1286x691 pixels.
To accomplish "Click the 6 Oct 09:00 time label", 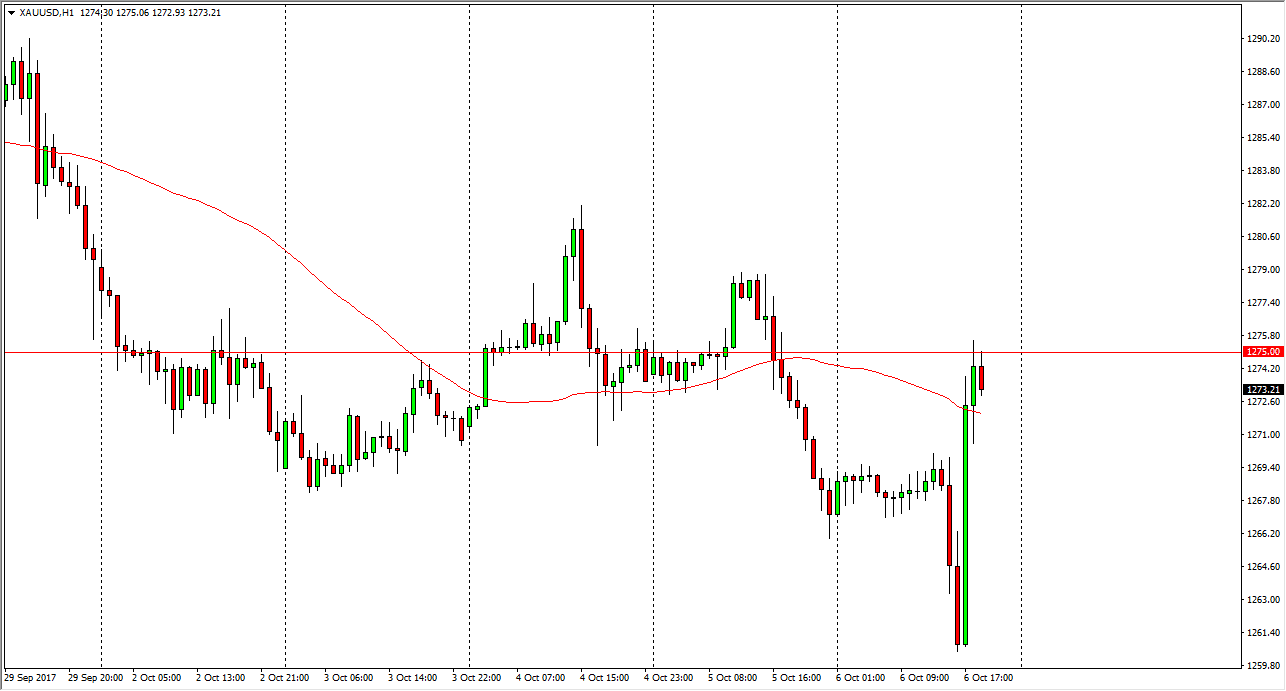I will pyautogui.click(x=925, y=678).
